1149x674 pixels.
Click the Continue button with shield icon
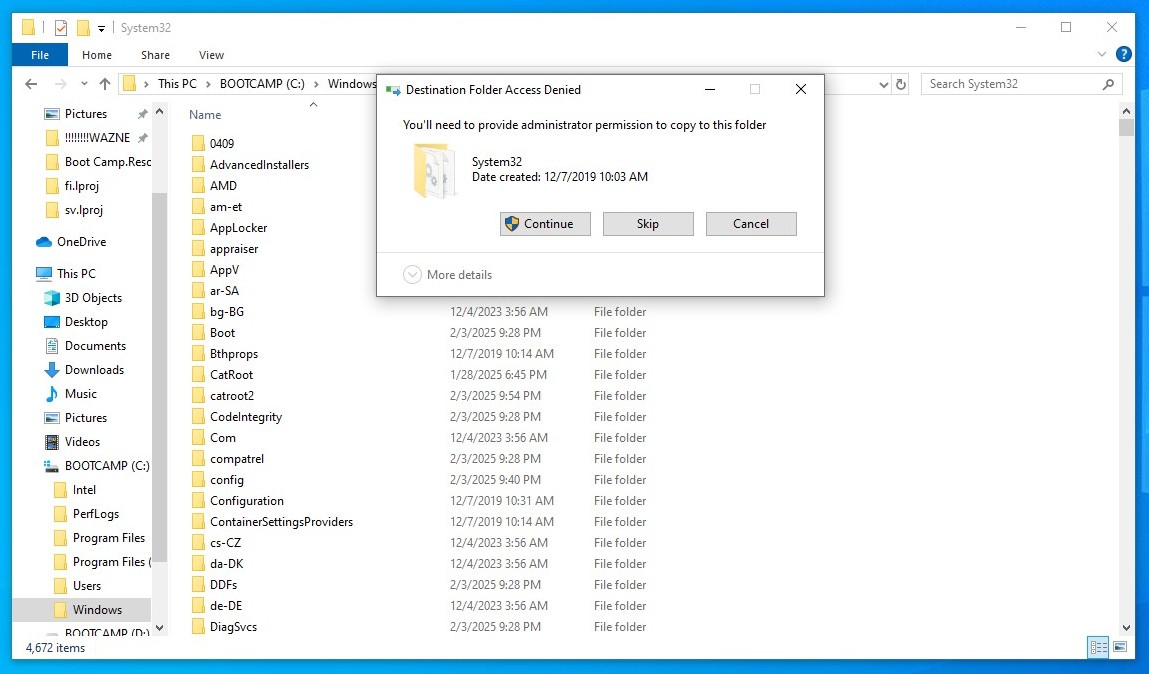coord(545,224)
